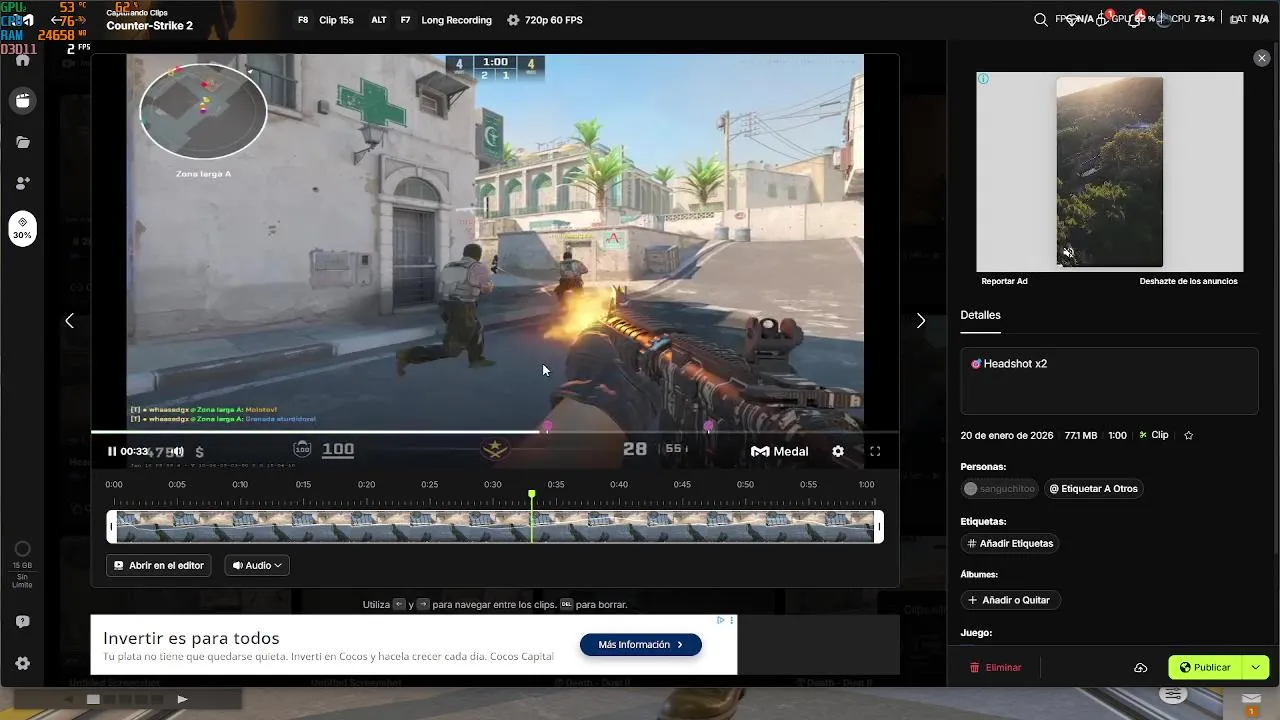Click the Invertir es para todos ad banner
Viewport: 1280px width, 720px height.
click(x=414, y=645)
